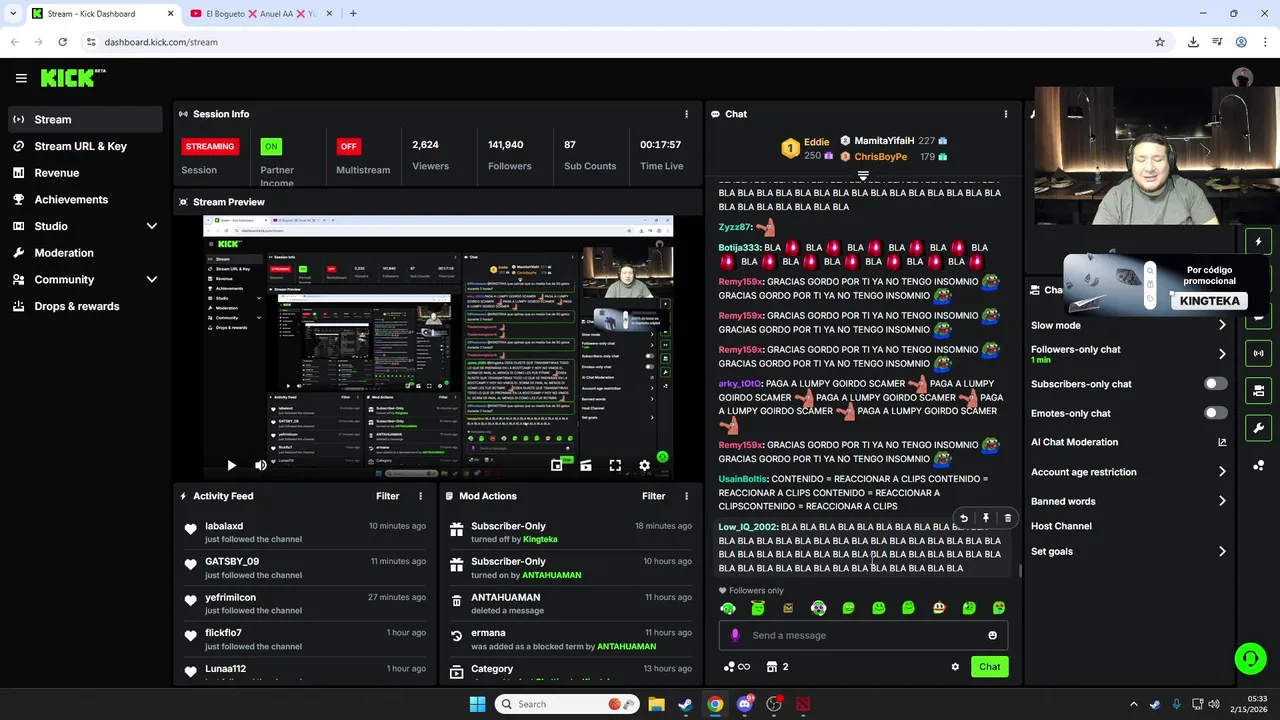Toggle Emotes-only chat switch

click(1215, 413)
